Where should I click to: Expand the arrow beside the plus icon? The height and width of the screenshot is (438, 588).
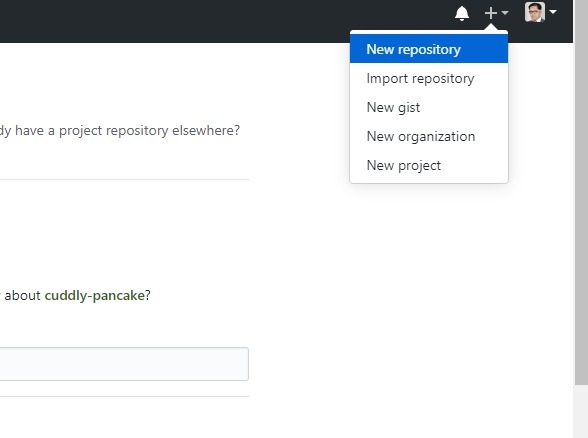(505, 13)
